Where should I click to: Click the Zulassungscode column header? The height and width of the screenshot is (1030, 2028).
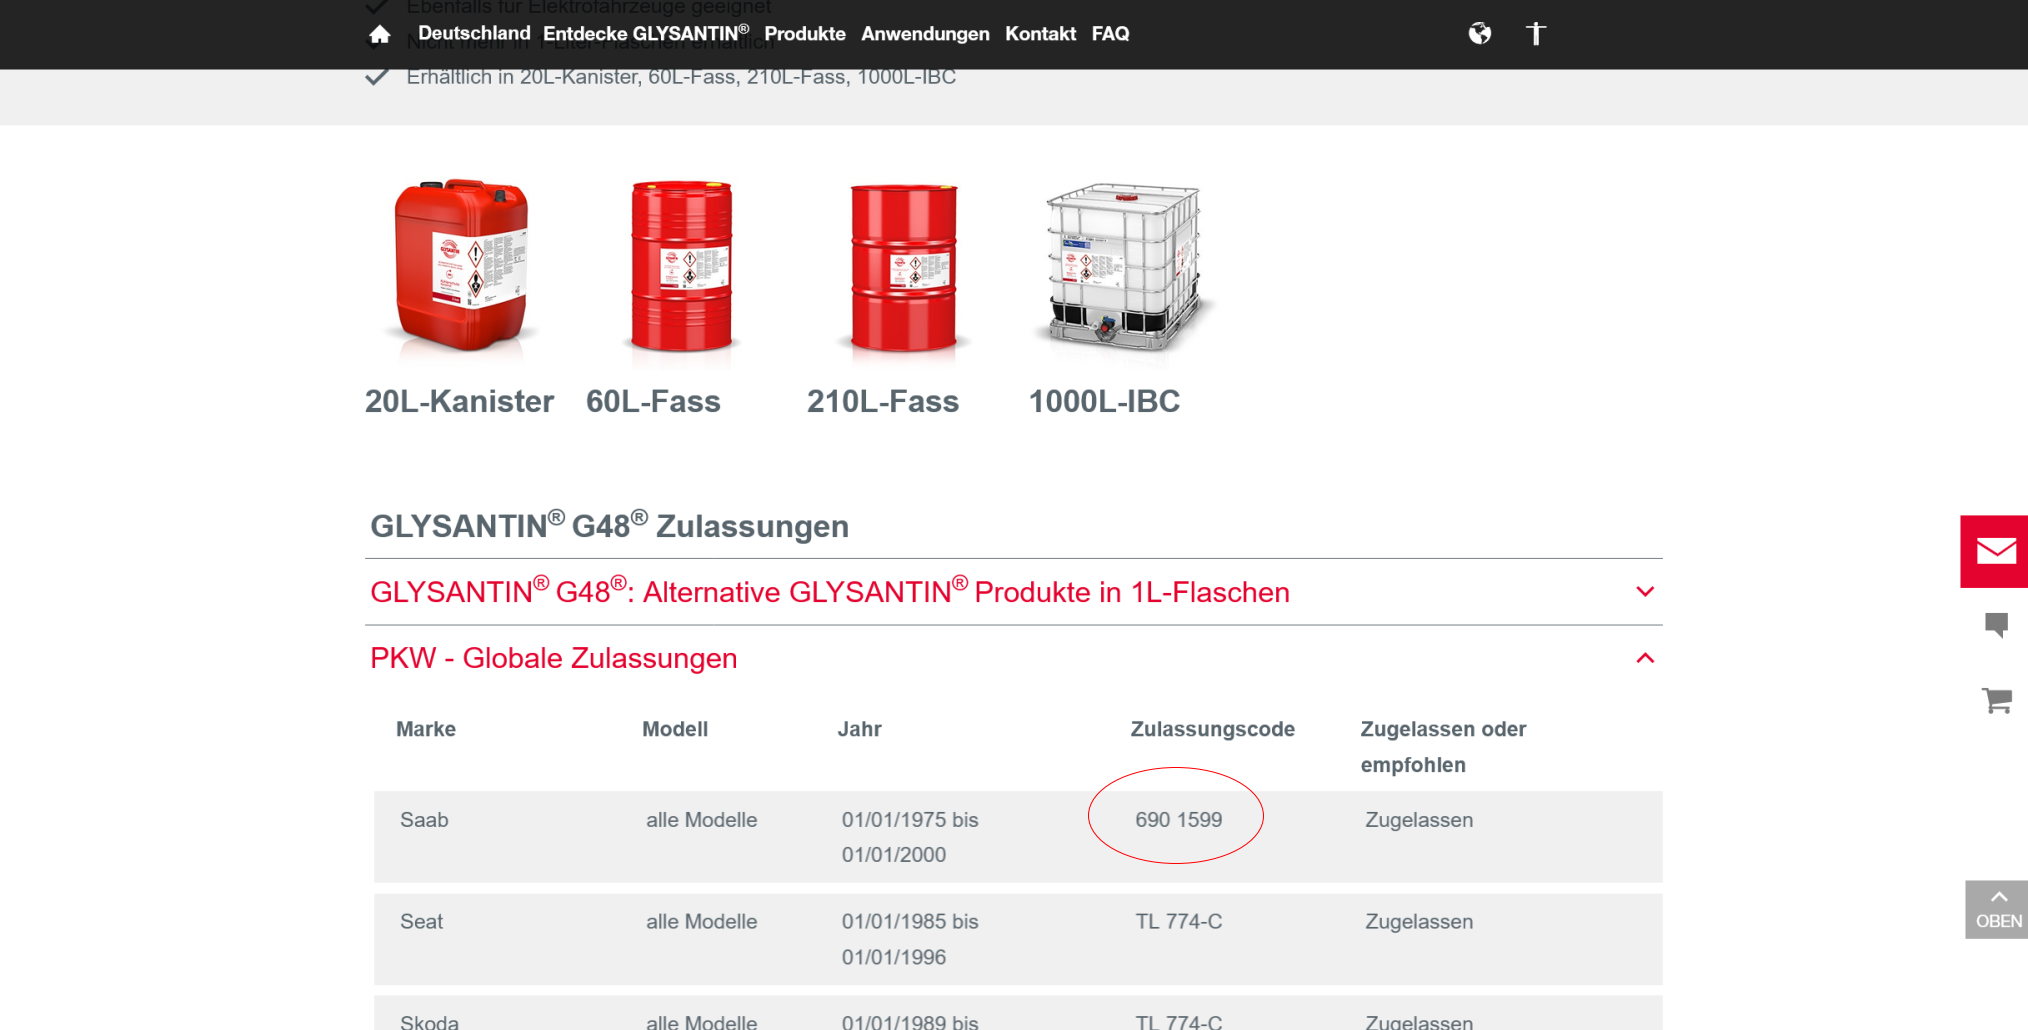1212,730
